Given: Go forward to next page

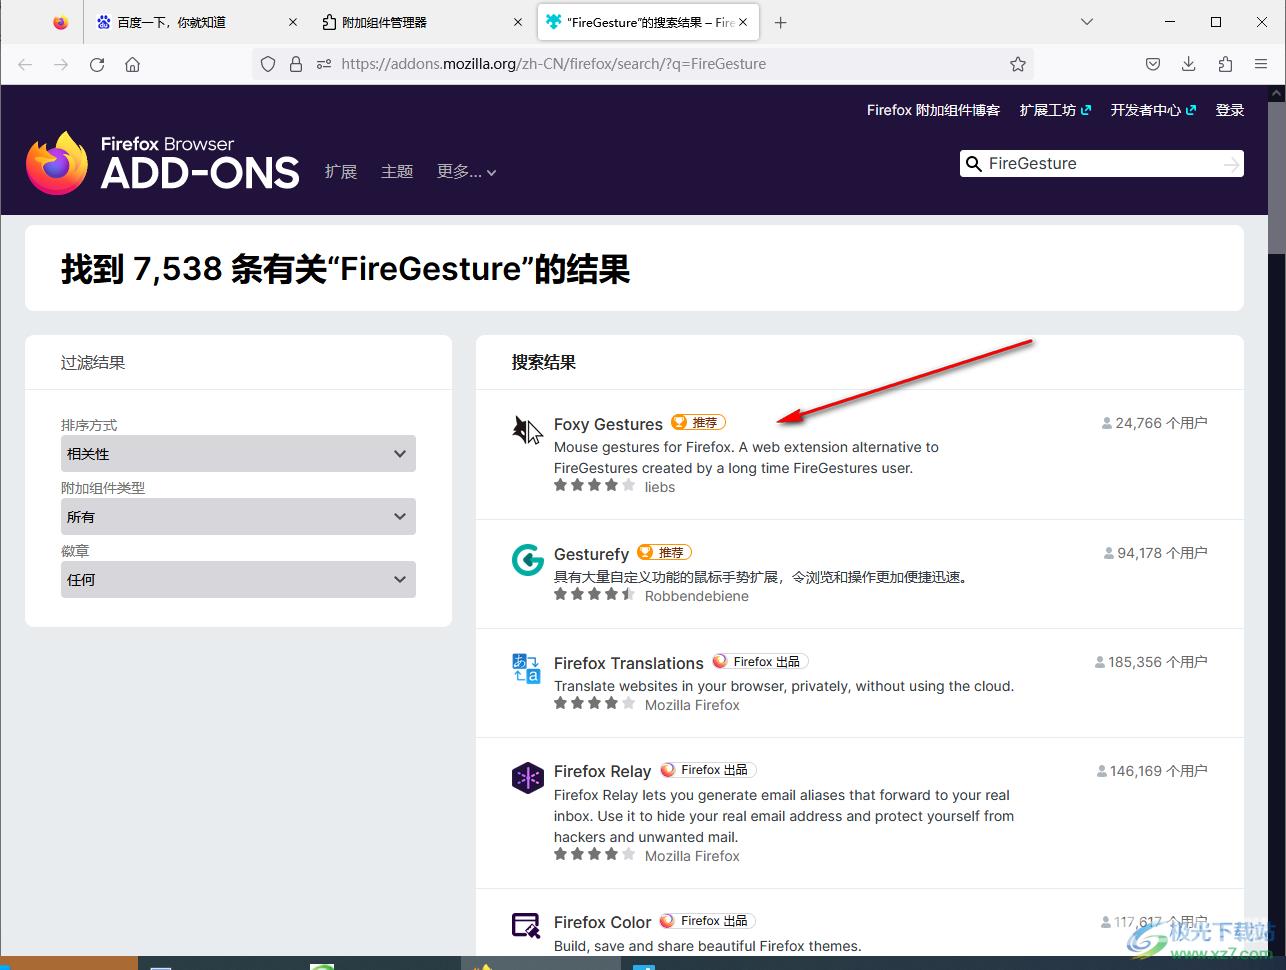Looking at the screenshot, I should tap(61, 64).
